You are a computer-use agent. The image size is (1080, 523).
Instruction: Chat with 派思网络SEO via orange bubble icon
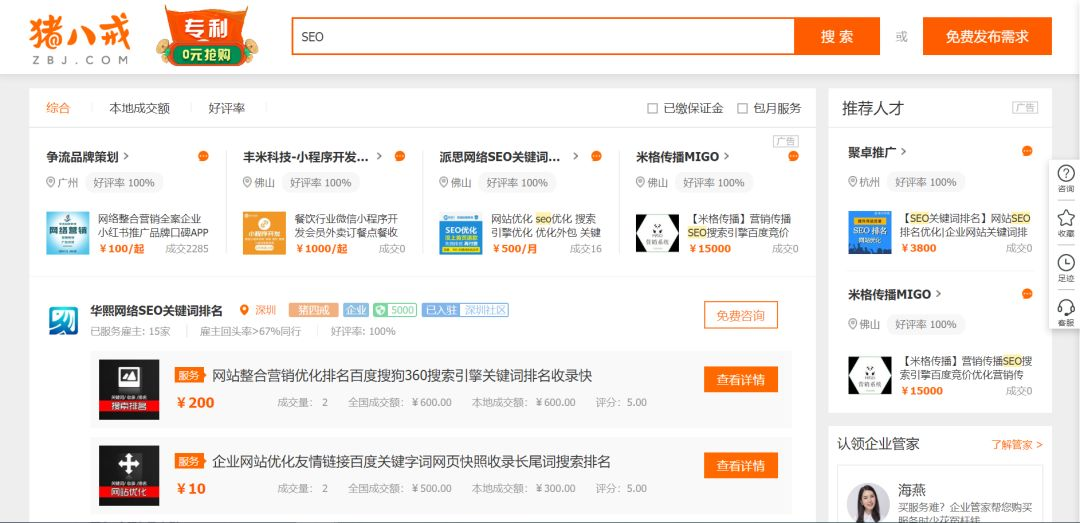(x=596, y=156)
